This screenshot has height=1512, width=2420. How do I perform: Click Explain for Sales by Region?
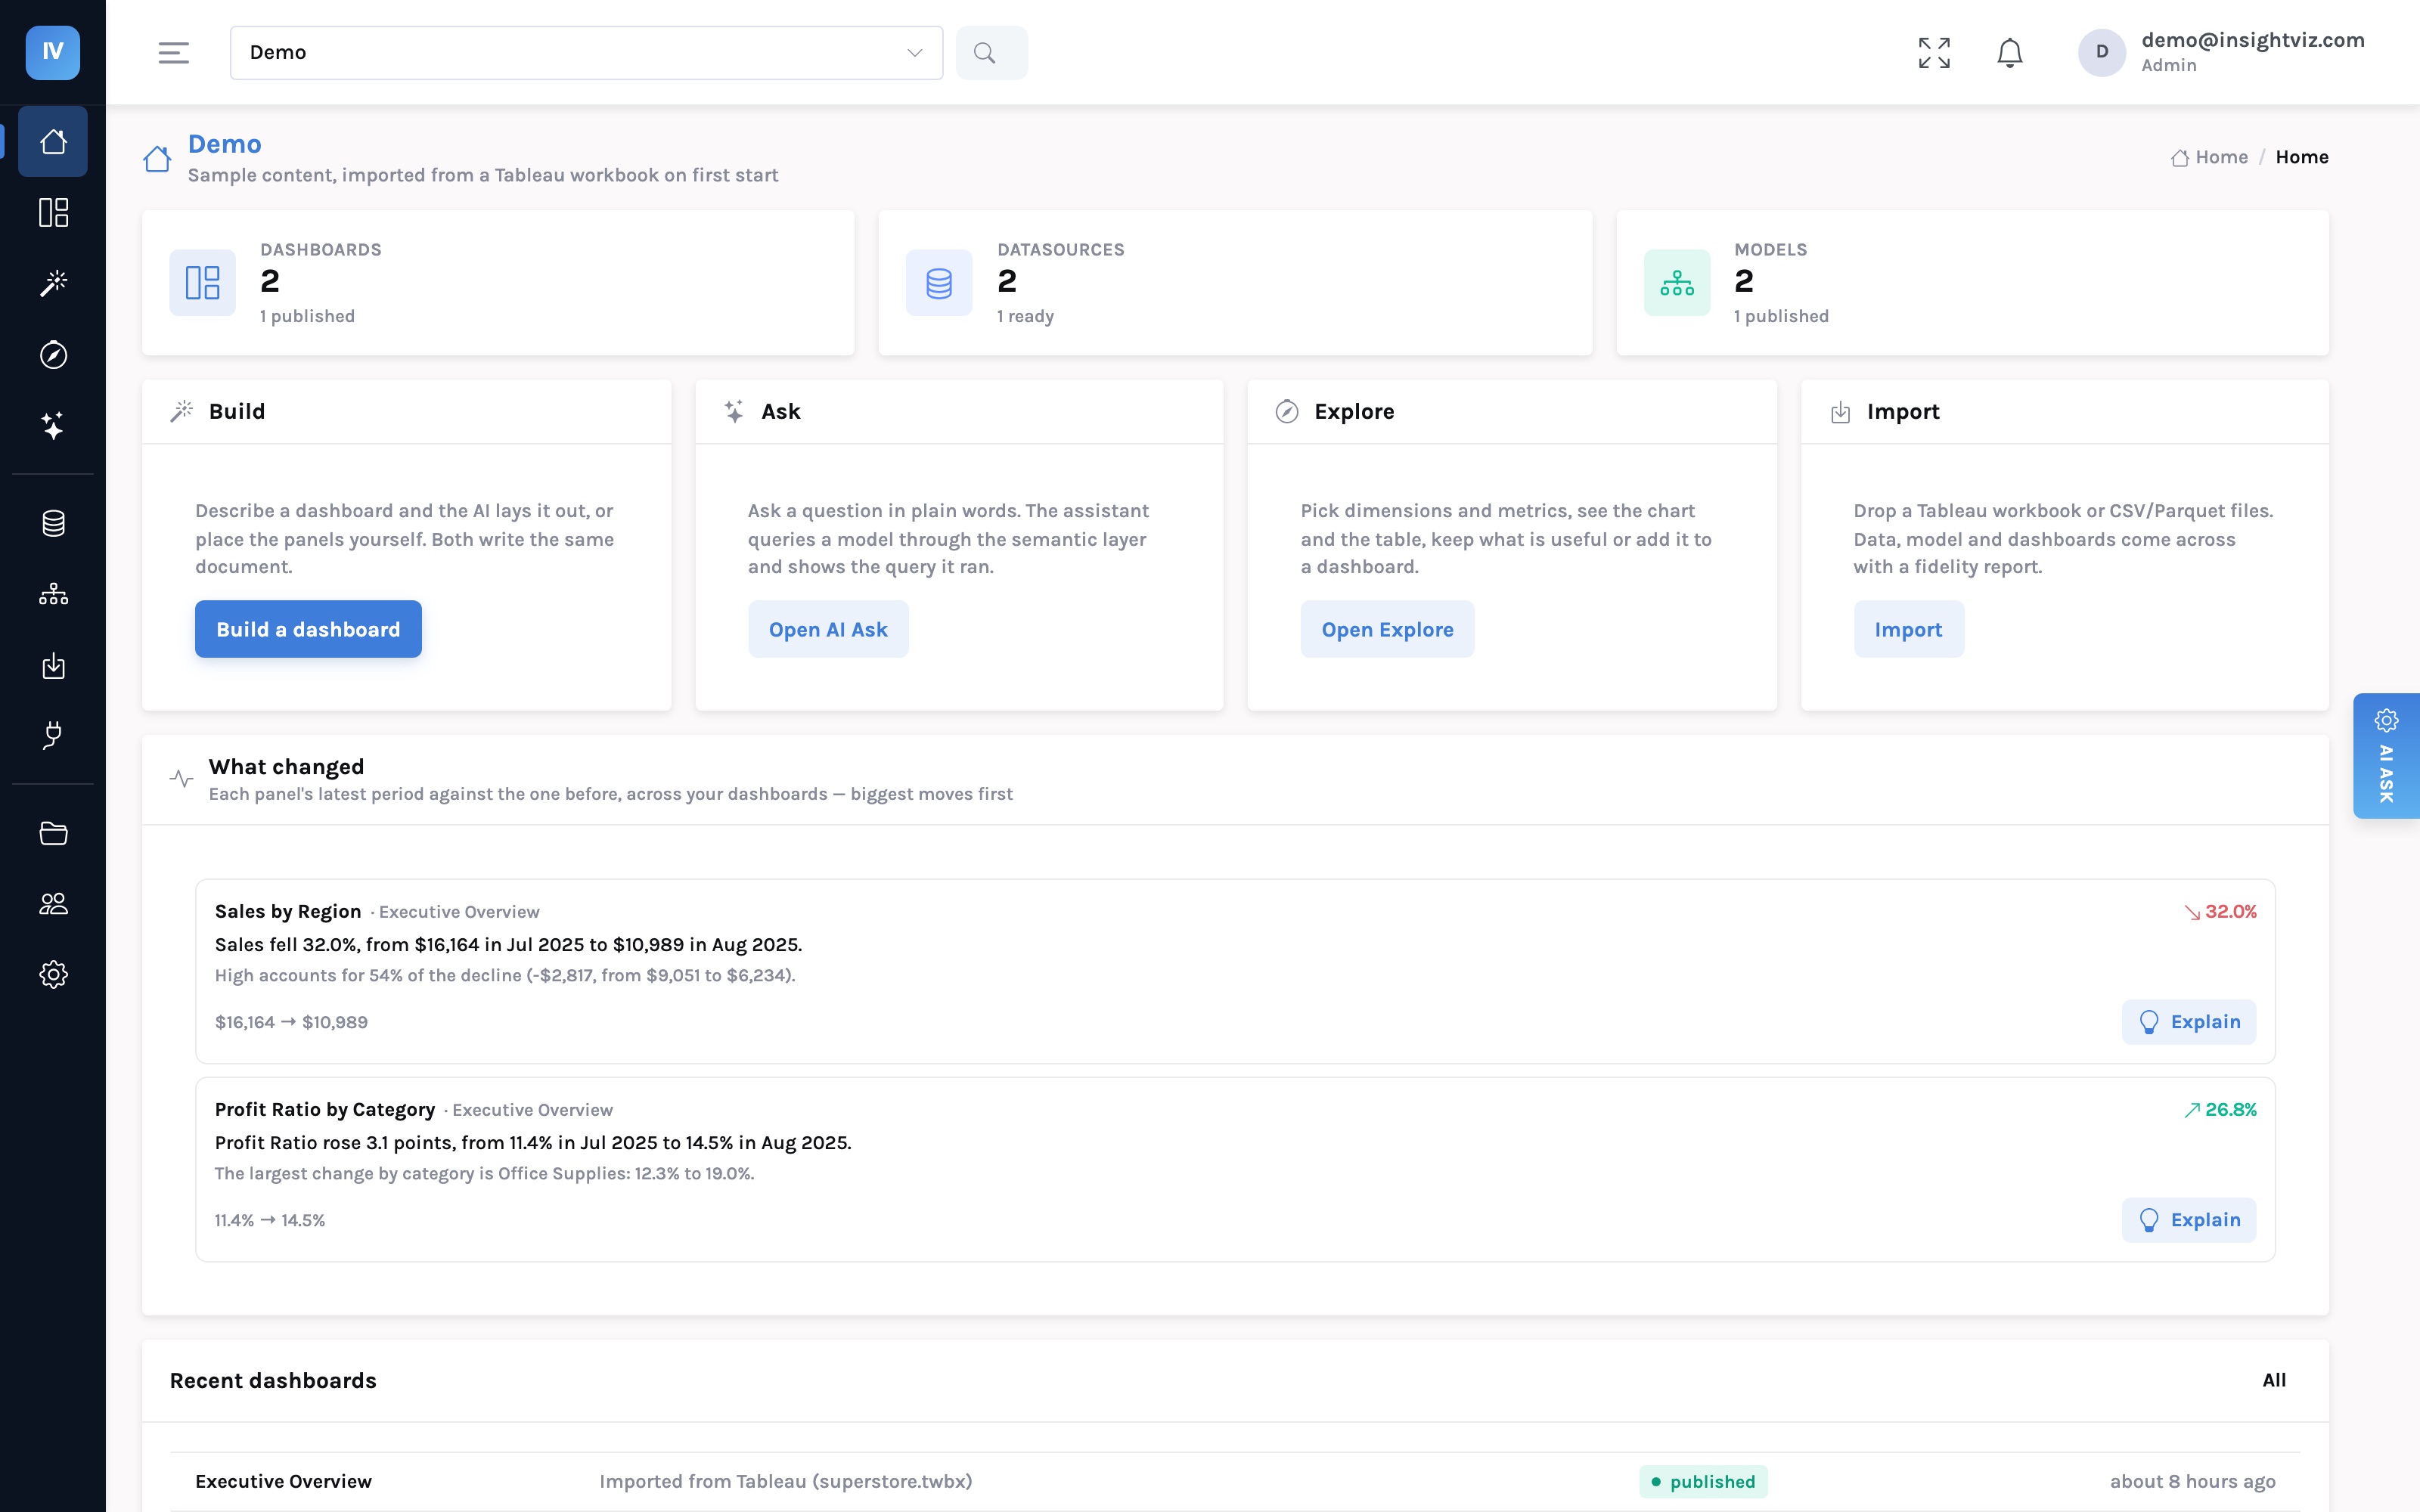(2189, 1021)
